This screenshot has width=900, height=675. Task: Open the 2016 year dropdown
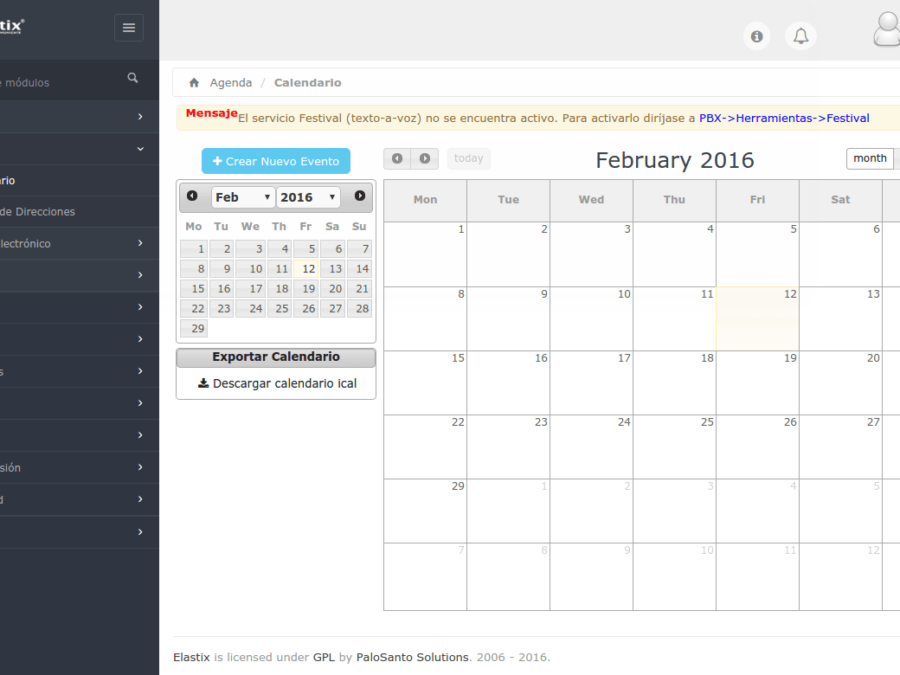click(308, 198)
